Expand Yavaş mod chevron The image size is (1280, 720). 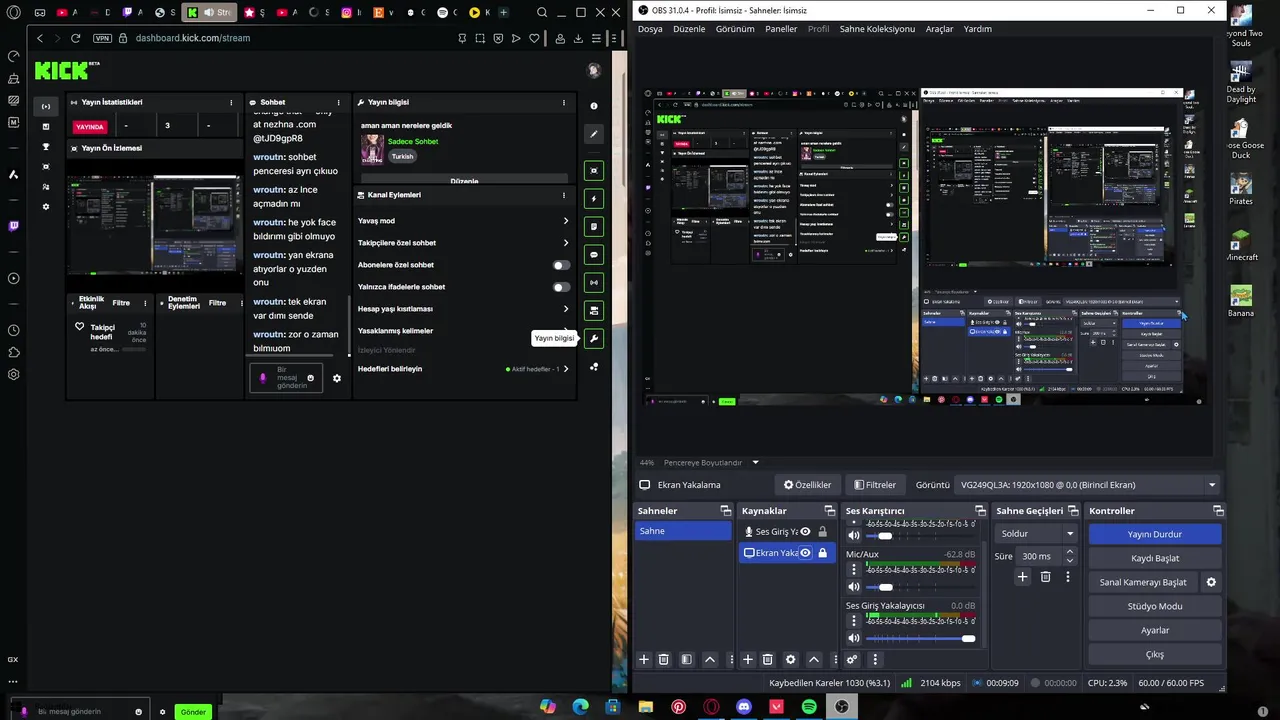point(566,221)
